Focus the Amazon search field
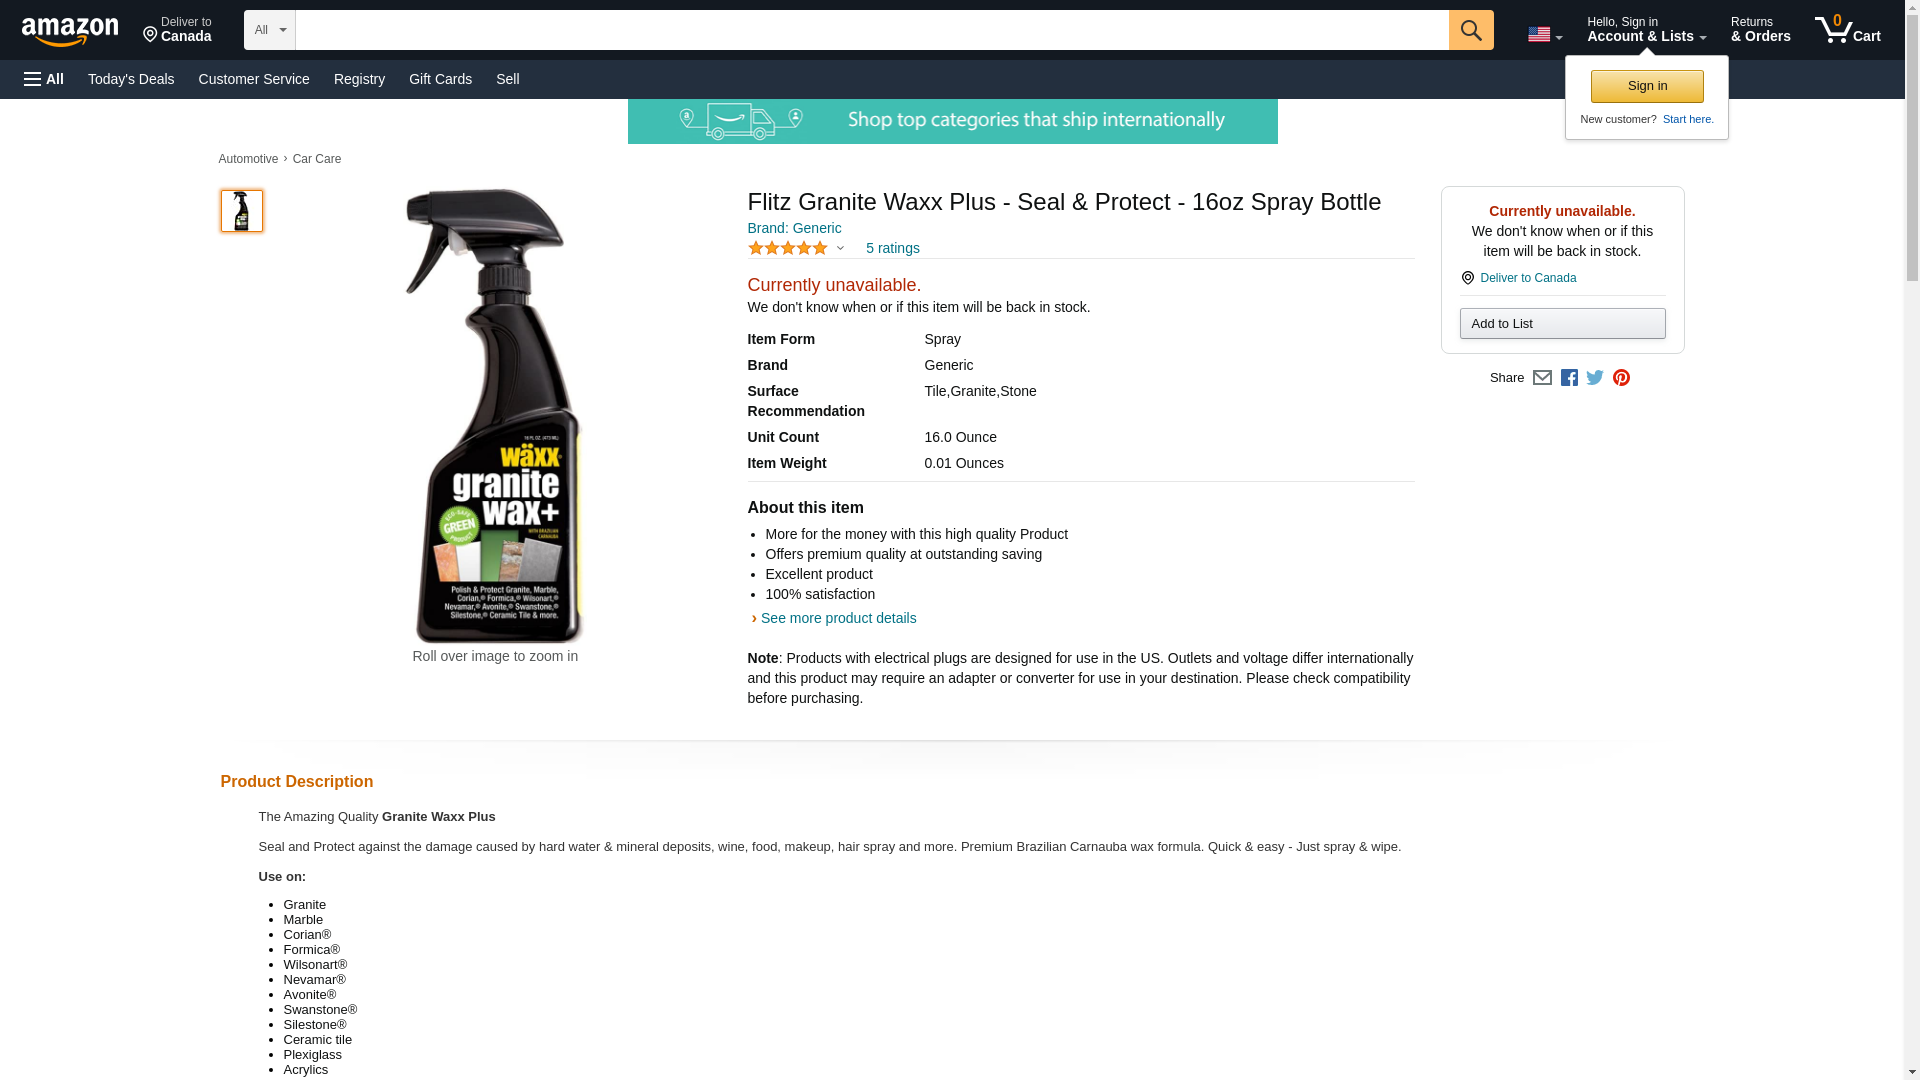The image size is (1920, 1080). click(x=872, y=30)
